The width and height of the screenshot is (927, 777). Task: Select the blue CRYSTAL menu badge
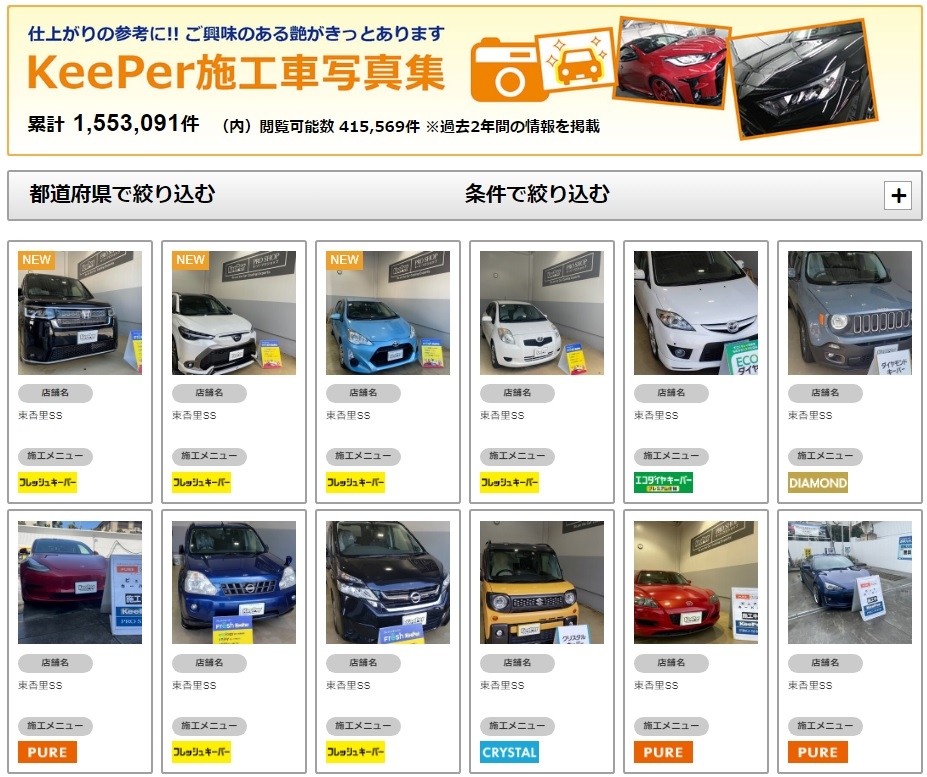[509, 752]
